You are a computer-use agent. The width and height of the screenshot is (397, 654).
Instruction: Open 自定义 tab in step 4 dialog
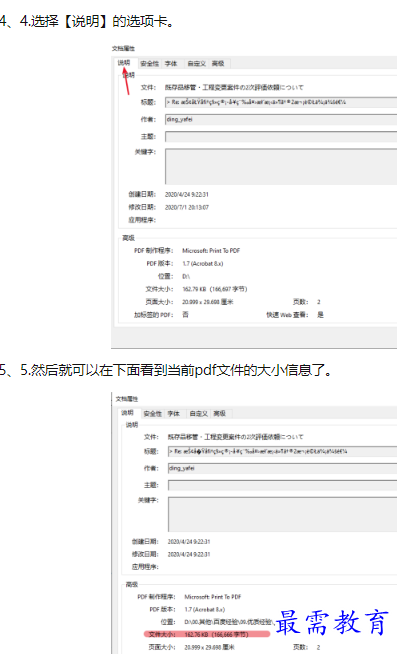click(196, 63)
